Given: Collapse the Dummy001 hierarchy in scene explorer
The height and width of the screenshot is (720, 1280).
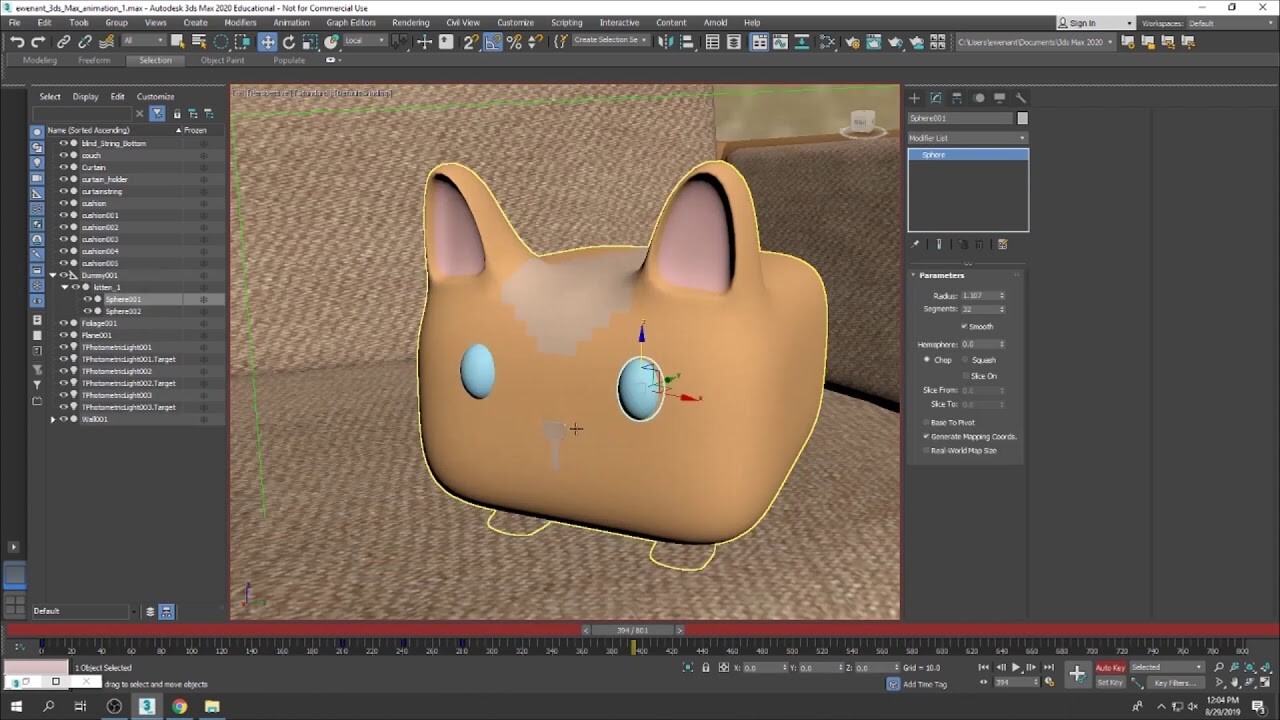Looking at the screenshot, I should (x=52, y=274).
